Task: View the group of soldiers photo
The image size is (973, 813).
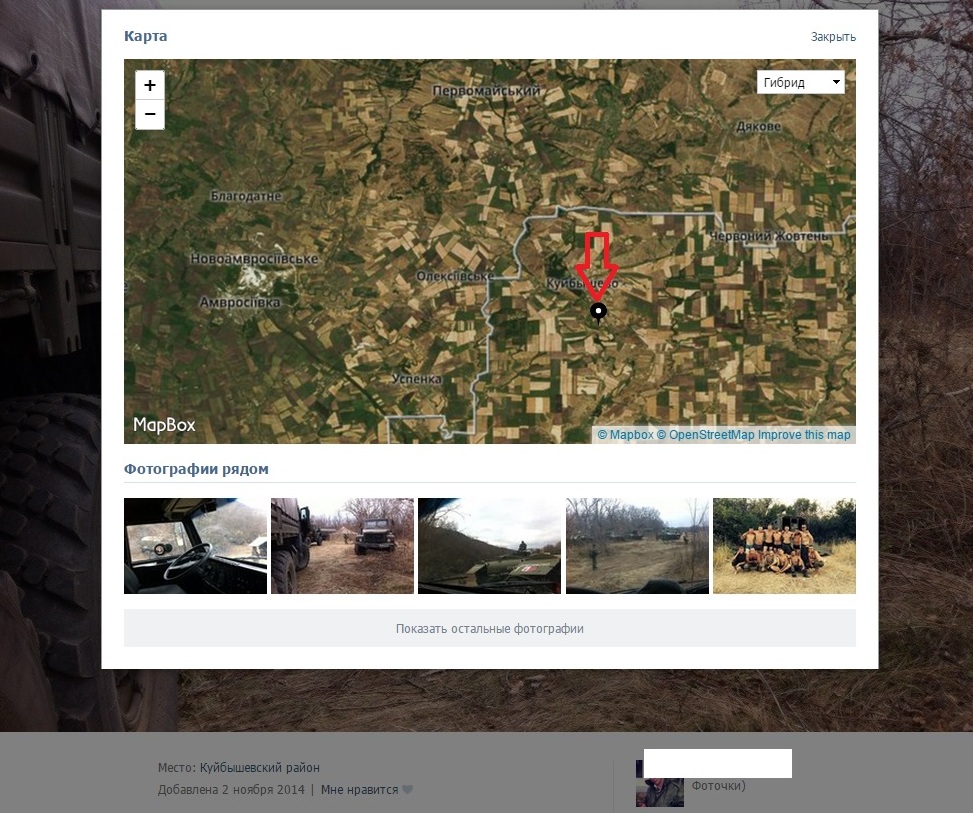Action: tap(784, 546)
